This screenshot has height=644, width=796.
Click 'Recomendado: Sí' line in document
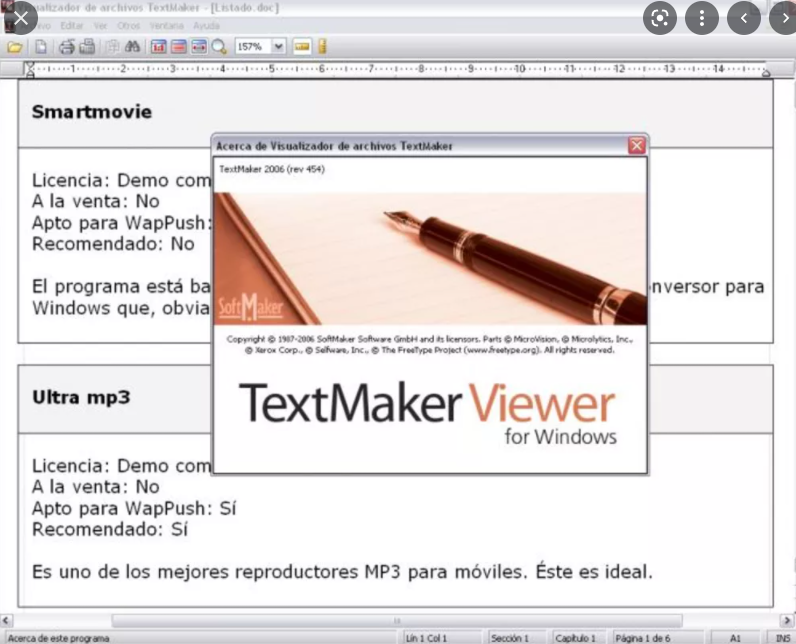click(110, 529)
